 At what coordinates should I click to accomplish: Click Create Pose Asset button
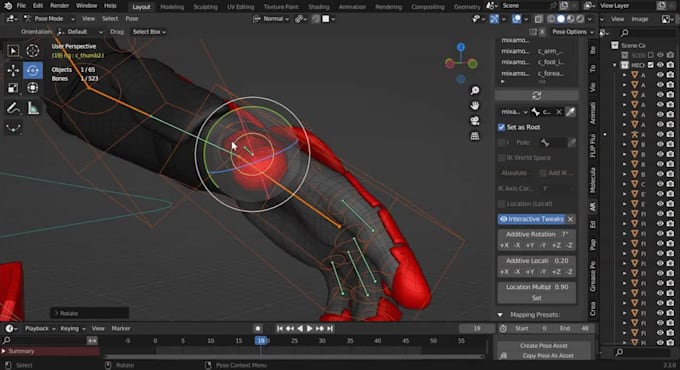click(x=544, y=346)
